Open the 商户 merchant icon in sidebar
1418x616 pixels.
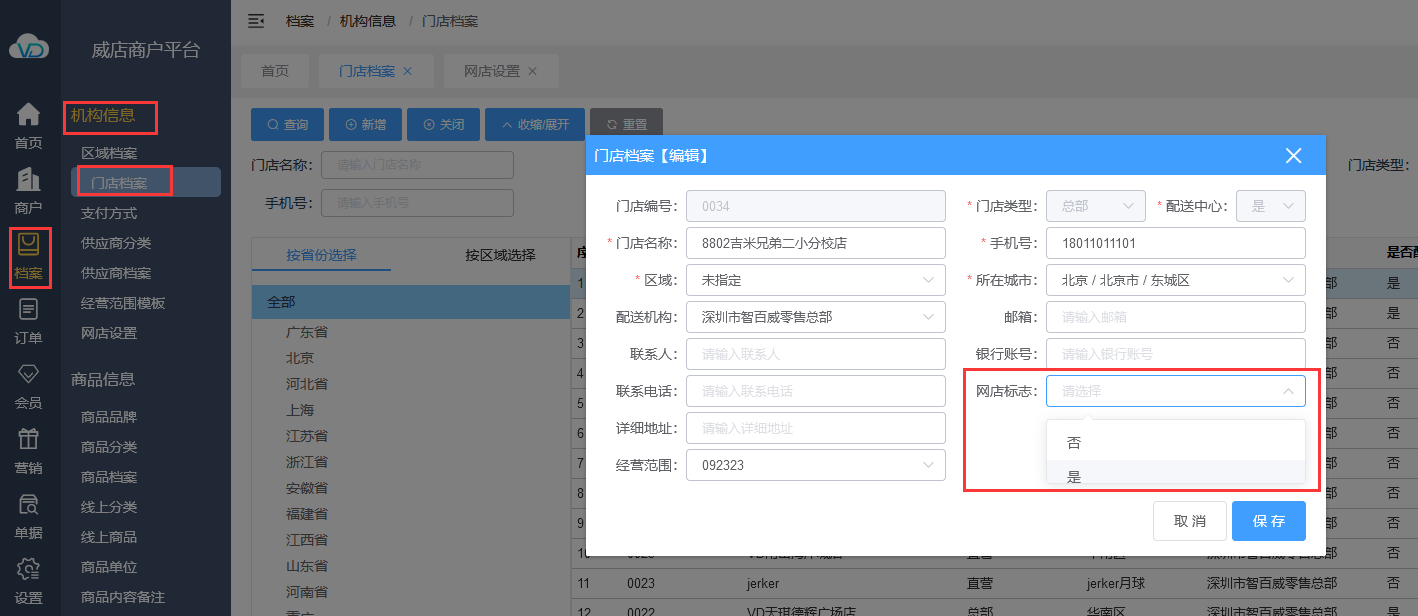coord(29,180)
